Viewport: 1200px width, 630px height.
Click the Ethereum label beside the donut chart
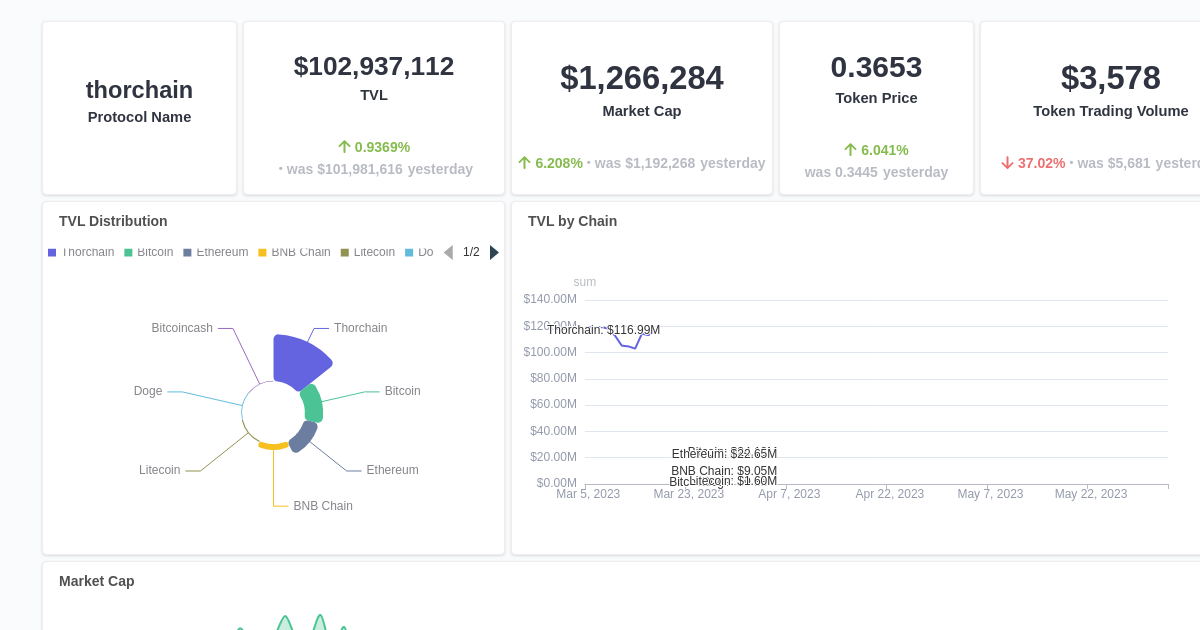click(x=393, y=470)
